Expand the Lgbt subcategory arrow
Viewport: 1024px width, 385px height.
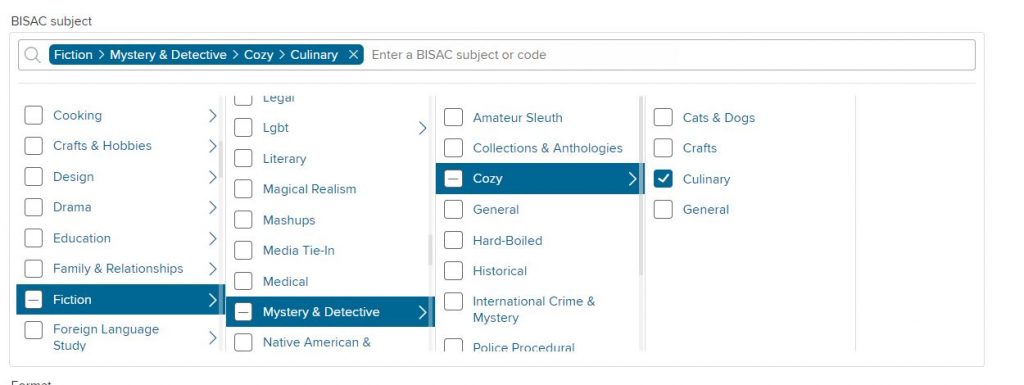coord(423,128)
